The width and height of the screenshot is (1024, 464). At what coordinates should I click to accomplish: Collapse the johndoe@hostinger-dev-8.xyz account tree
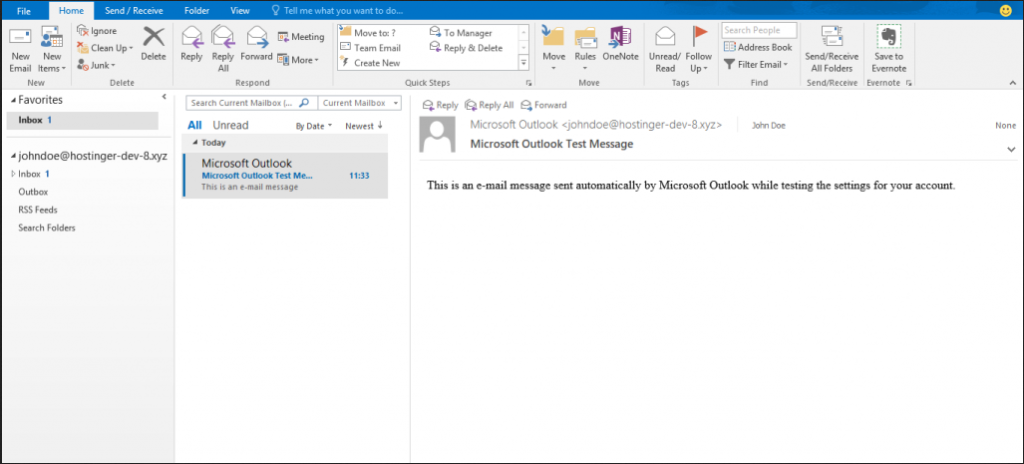click(10, 157)
